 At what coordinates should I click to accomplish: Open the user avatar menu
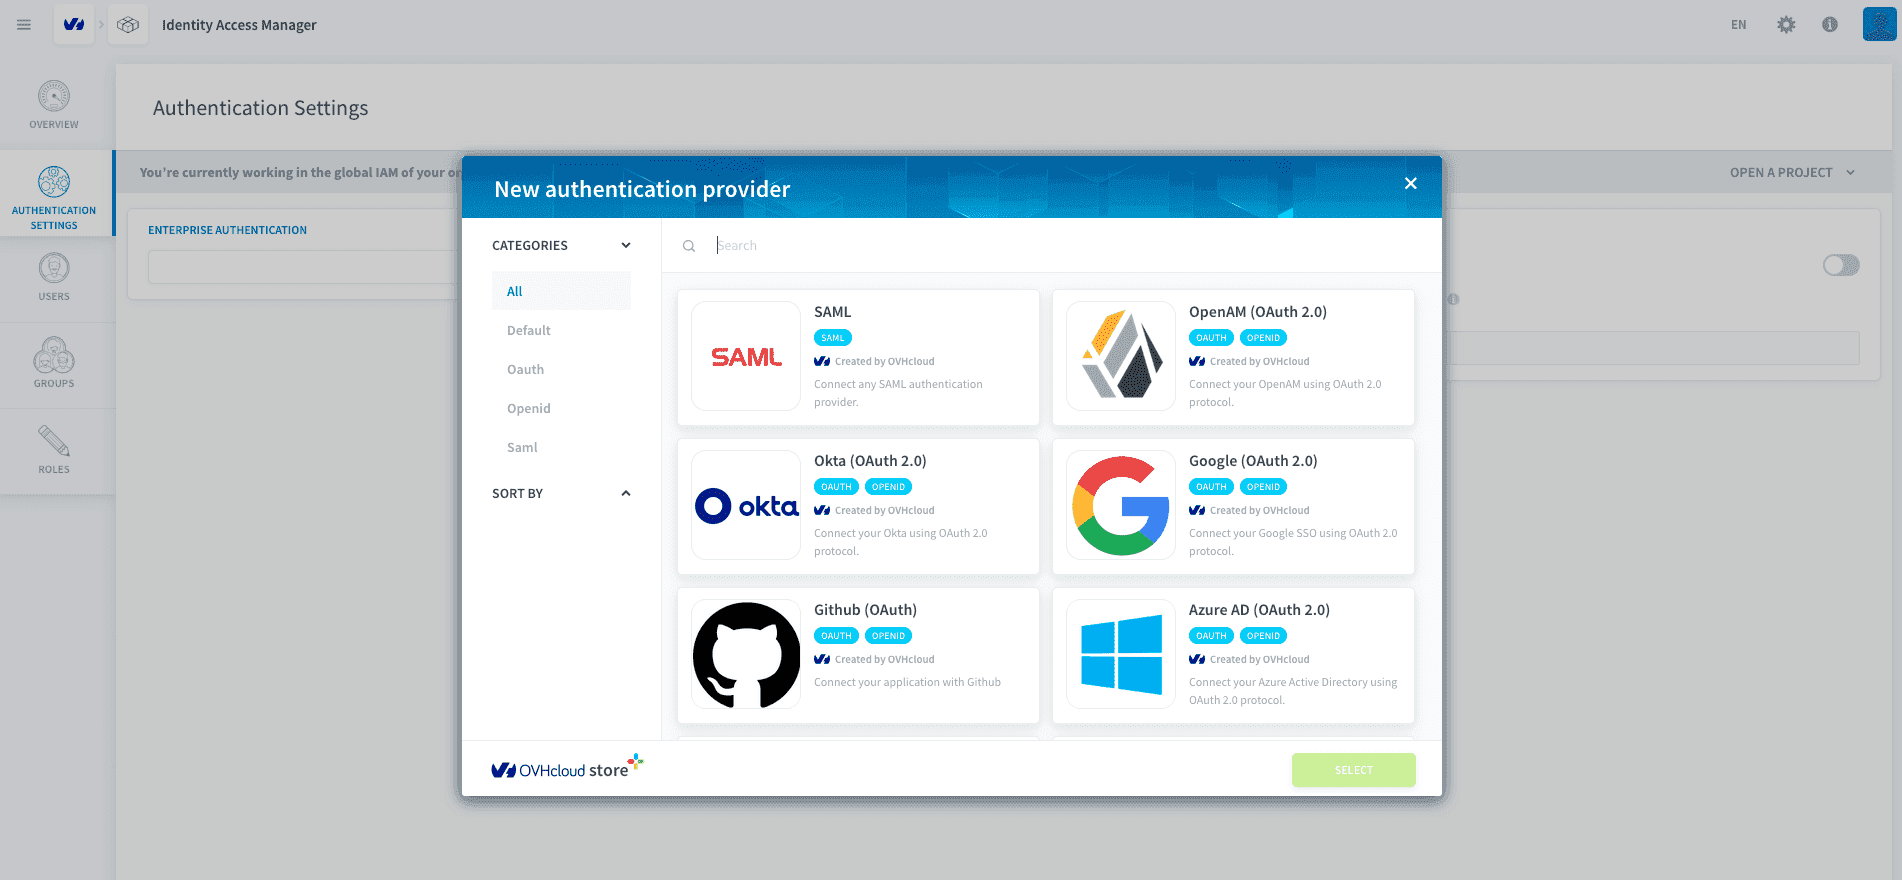click(1879, 24)
